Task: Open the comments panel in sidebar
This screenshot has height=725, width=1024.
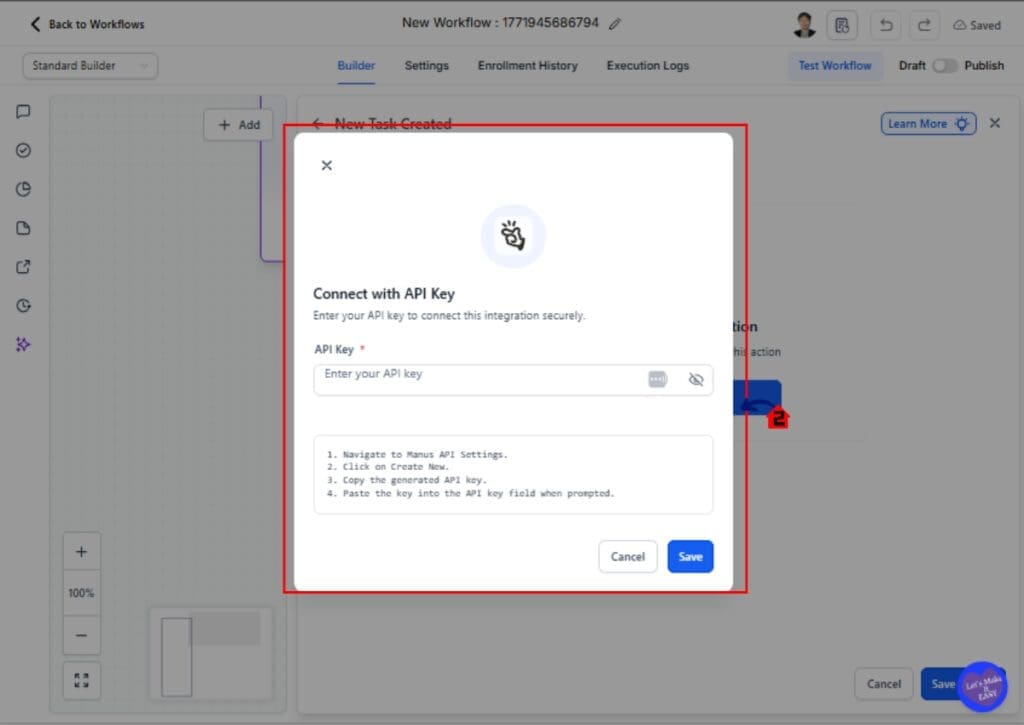Action: tap(23, 111)
